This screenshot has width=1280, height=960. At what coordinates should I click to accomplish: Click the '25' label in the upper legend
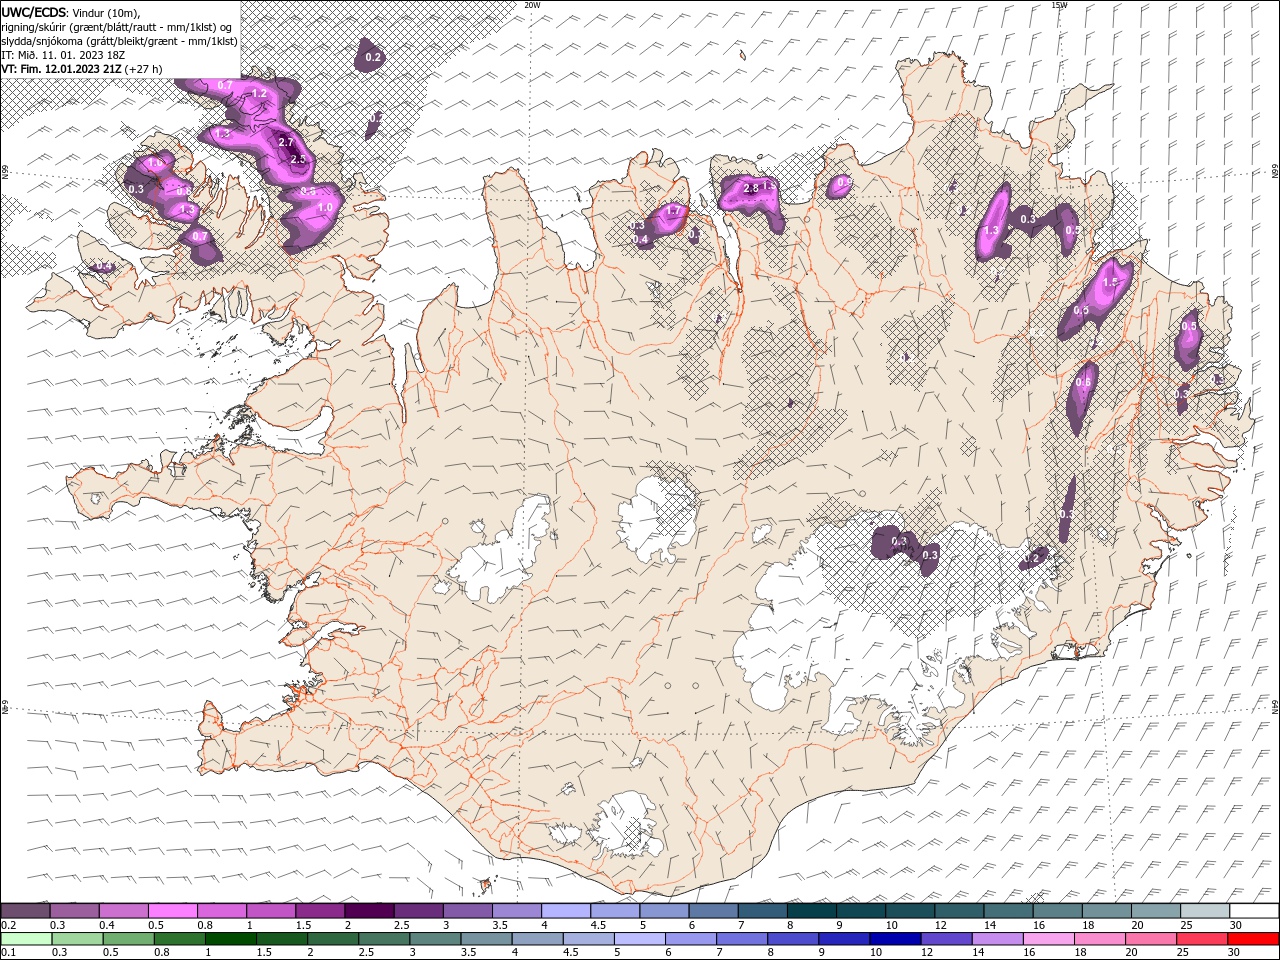pos(1186,925)
